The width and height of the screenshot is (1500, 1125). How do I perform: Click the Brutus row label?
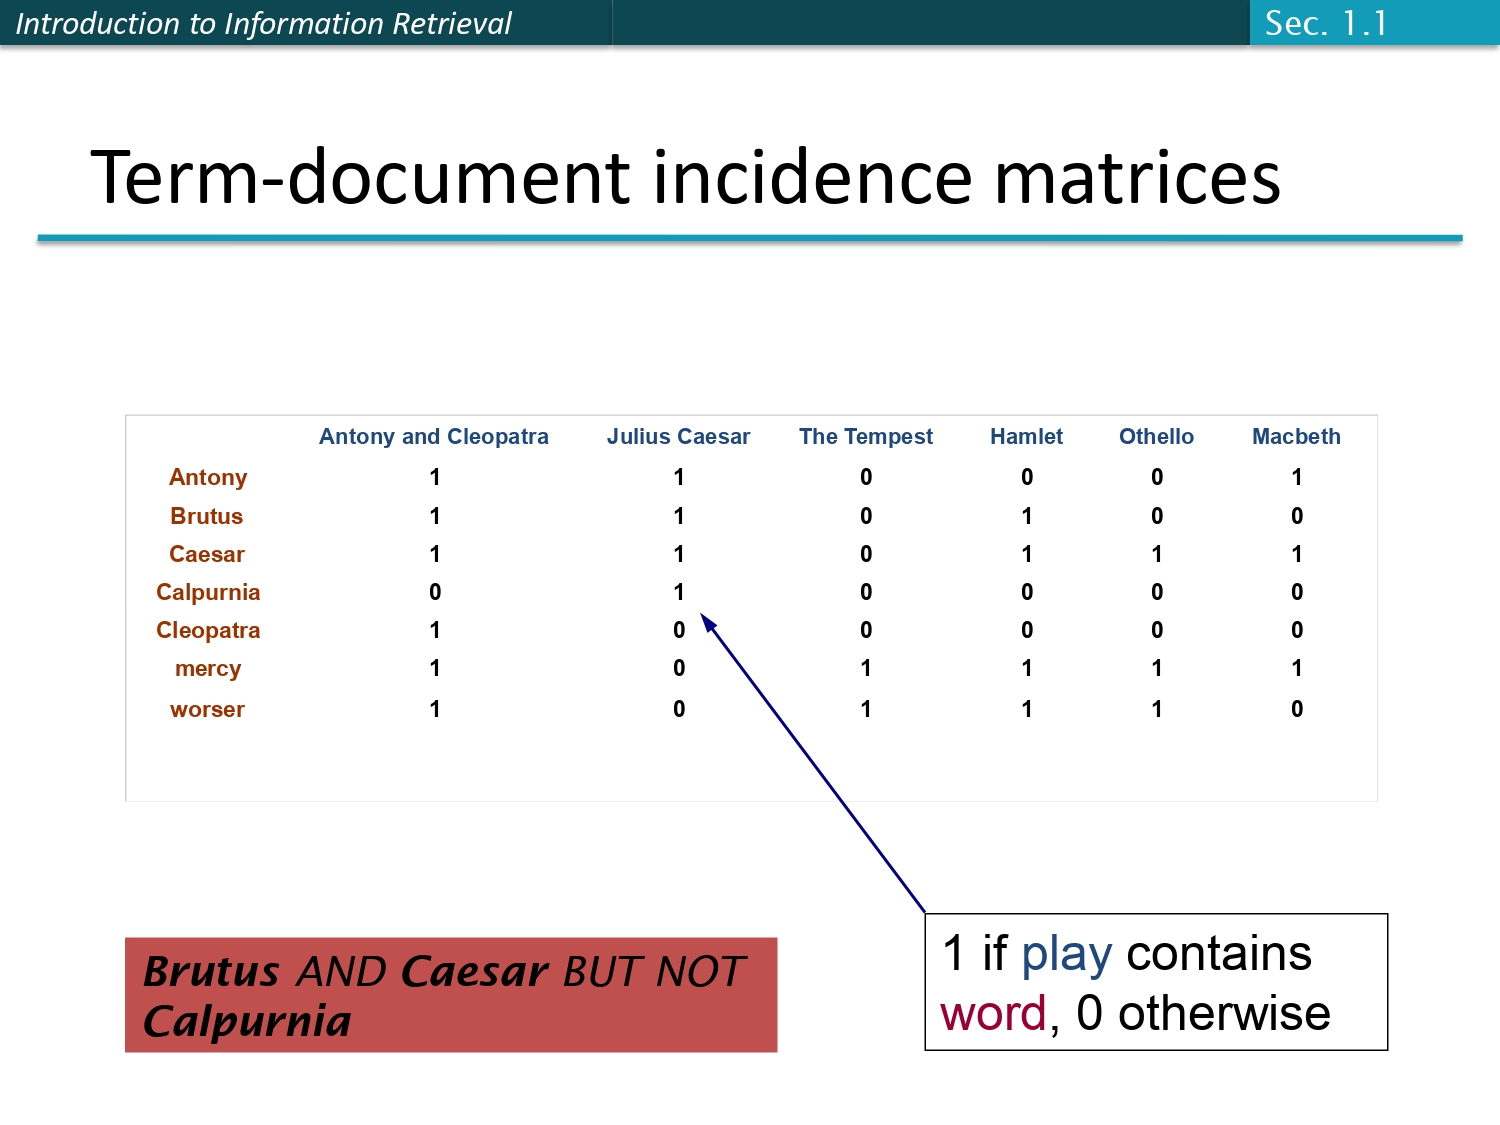pyautogui.click(x=207, y=516)
